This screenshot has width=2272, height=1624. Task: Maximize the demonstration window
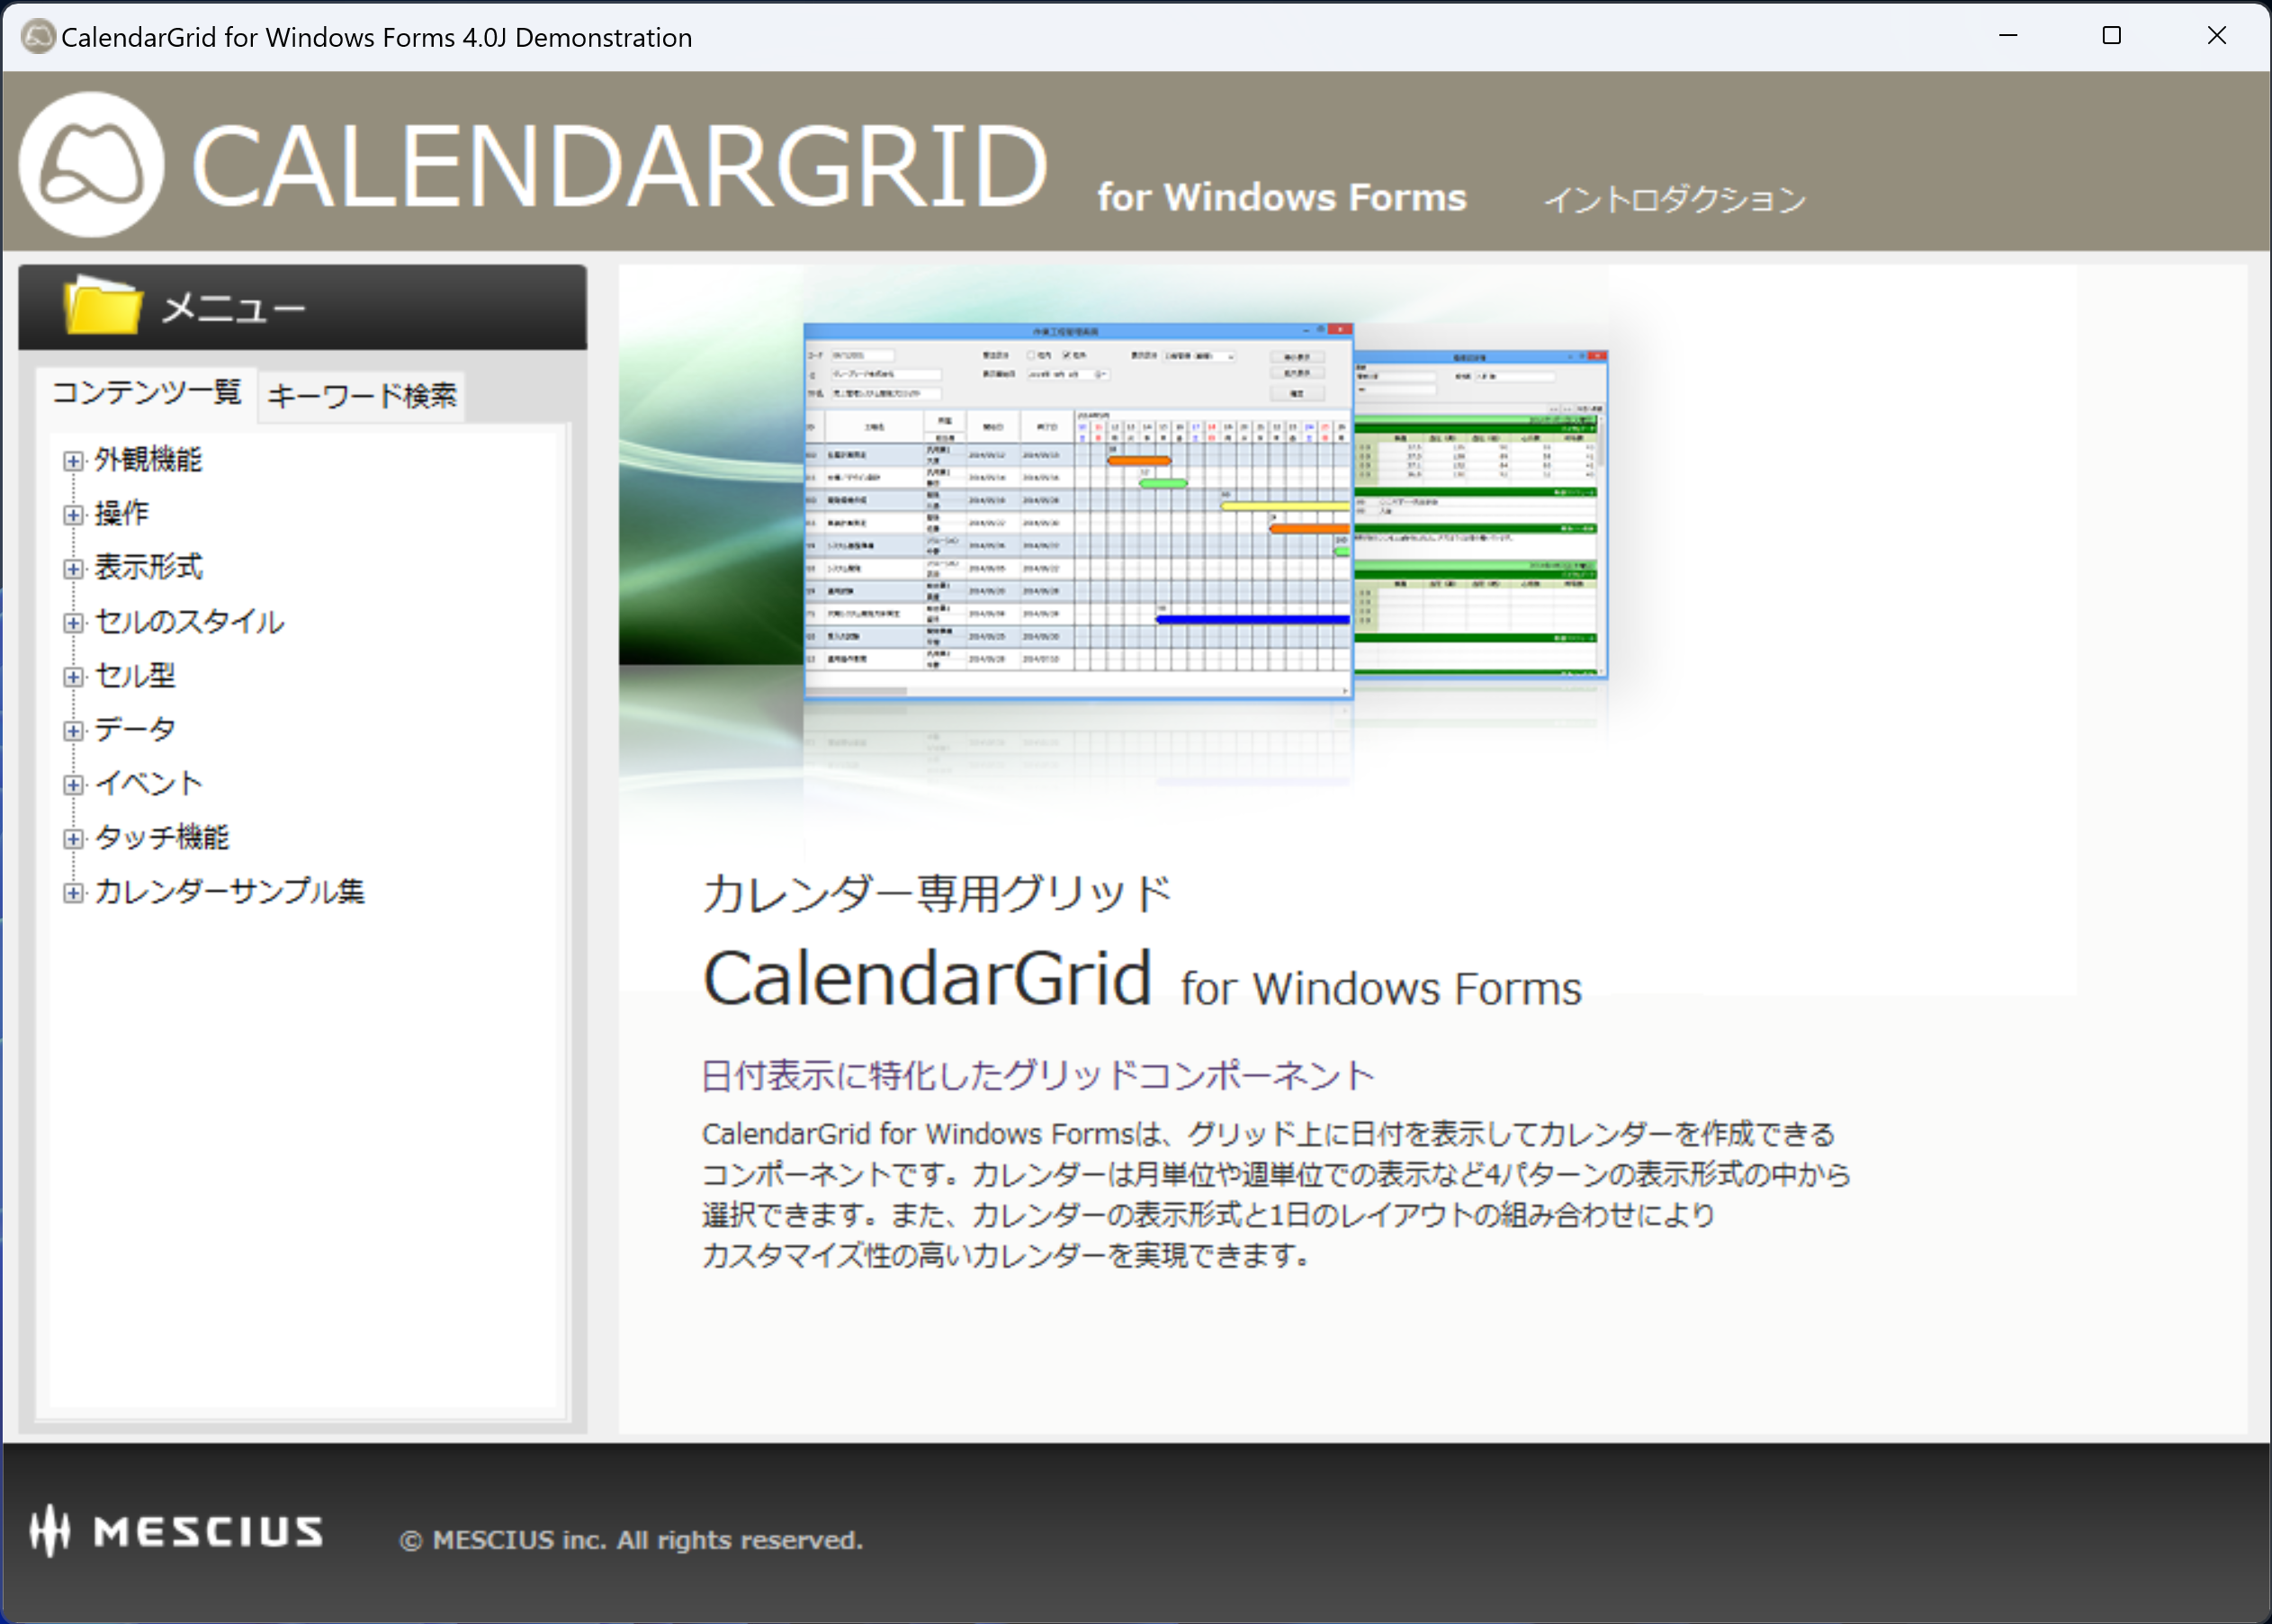click(x=2112, y=36)
